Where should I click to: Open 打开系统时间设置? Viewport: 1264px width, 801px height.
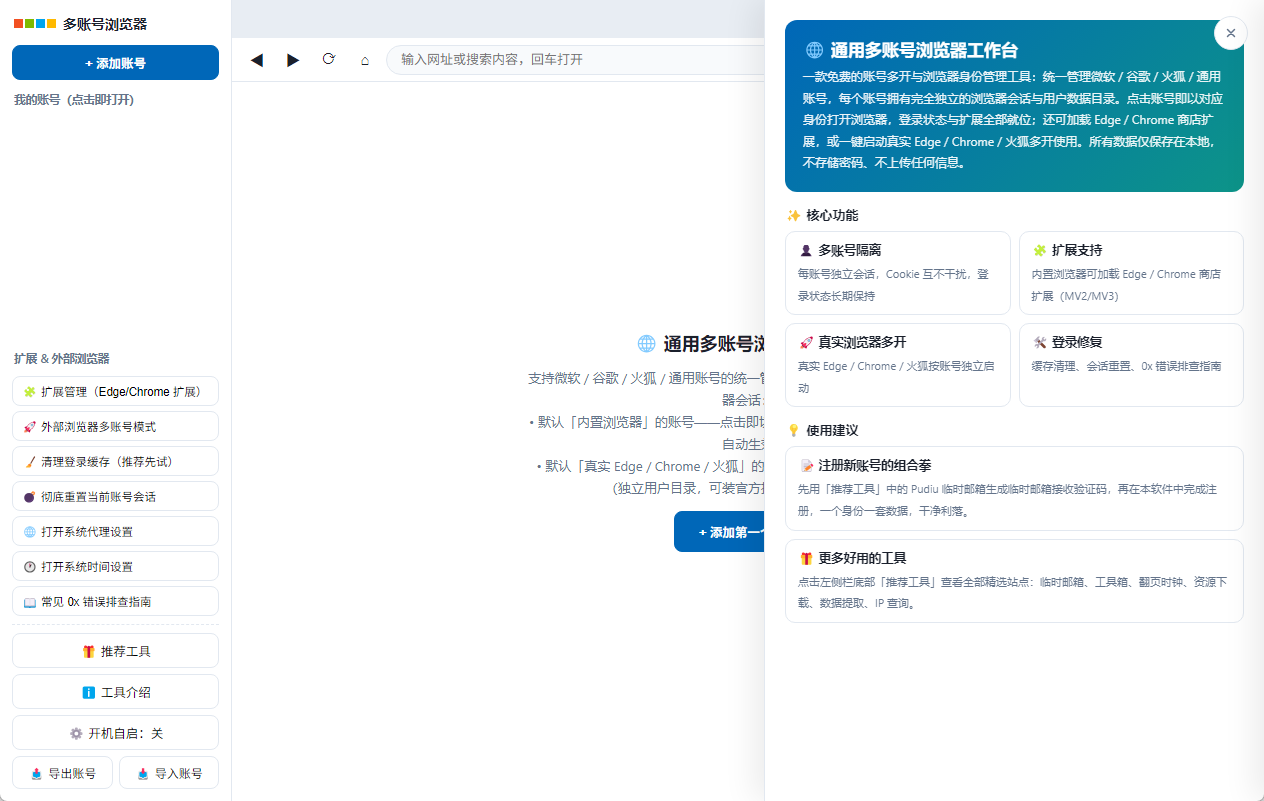pyautogui.click(x=115, y=566)
